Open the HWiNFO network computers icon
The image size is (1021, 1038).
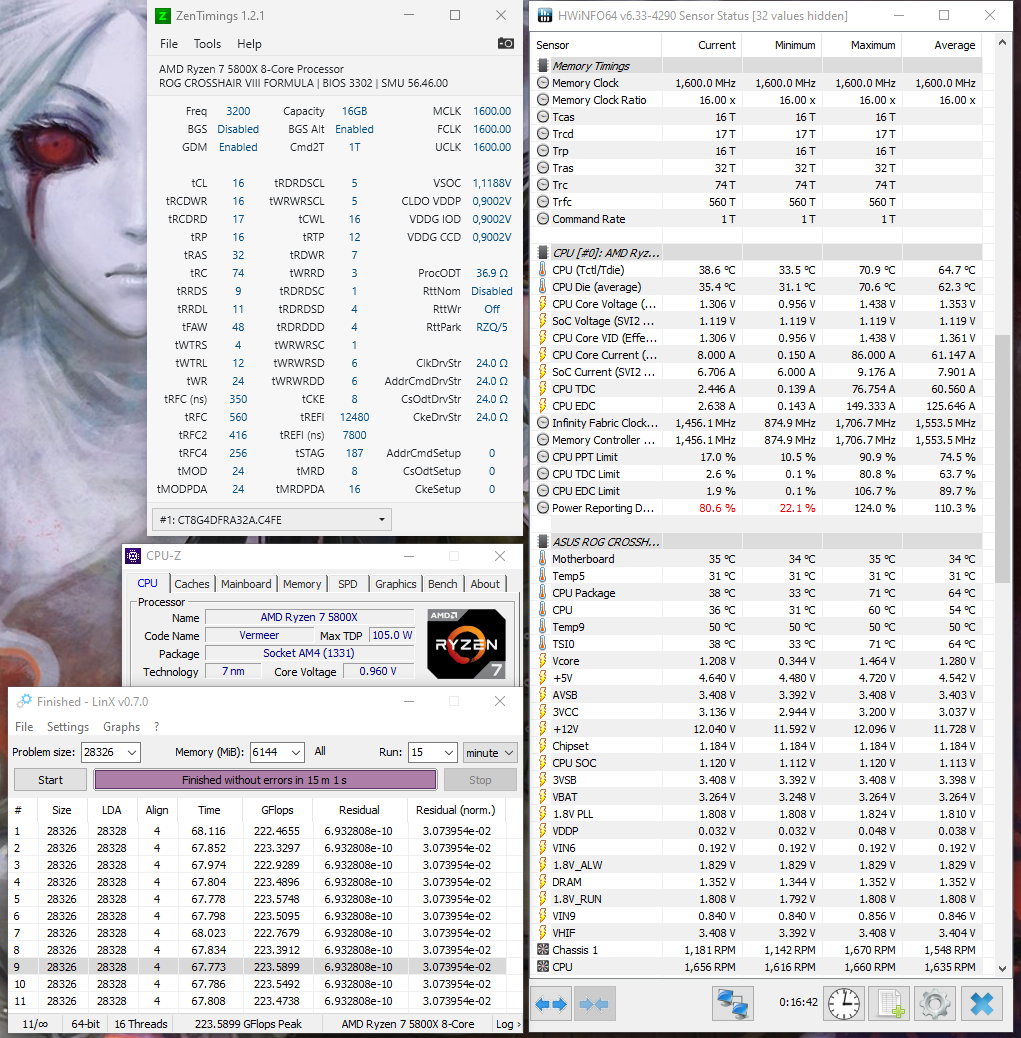[732, 1004]
